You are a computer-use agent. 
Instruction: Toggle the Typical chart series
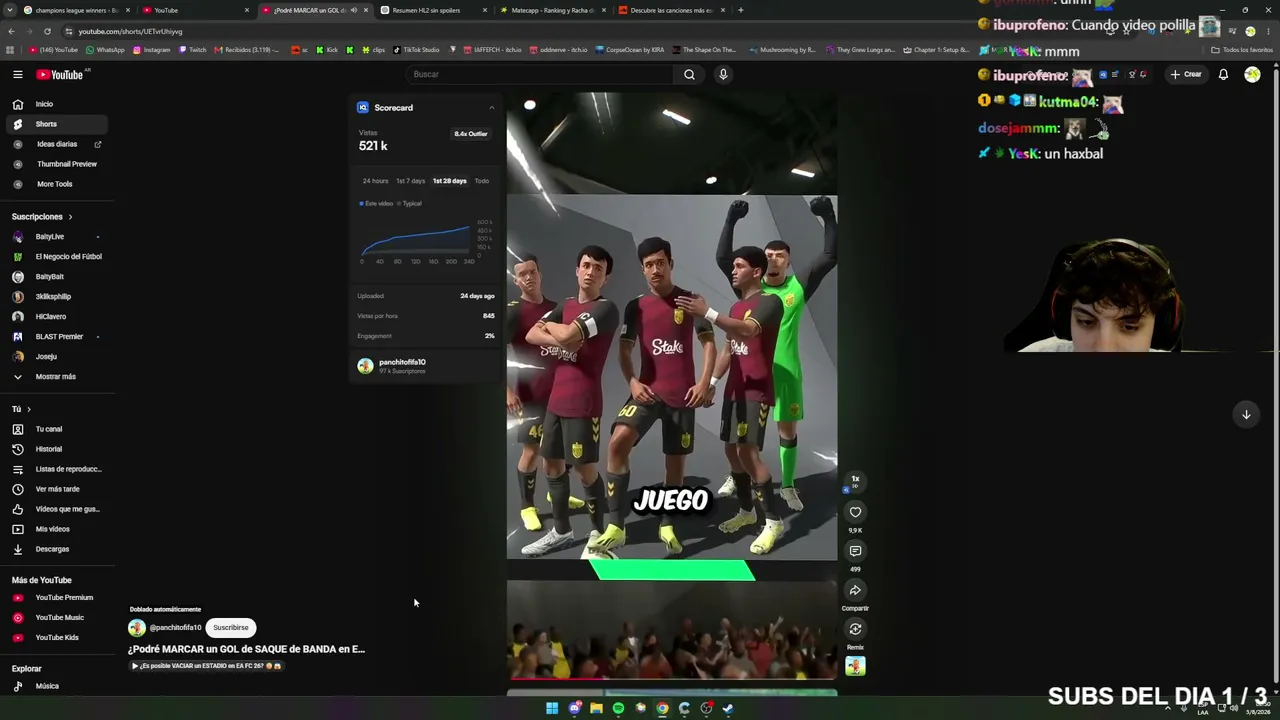(x=410, y=204)
